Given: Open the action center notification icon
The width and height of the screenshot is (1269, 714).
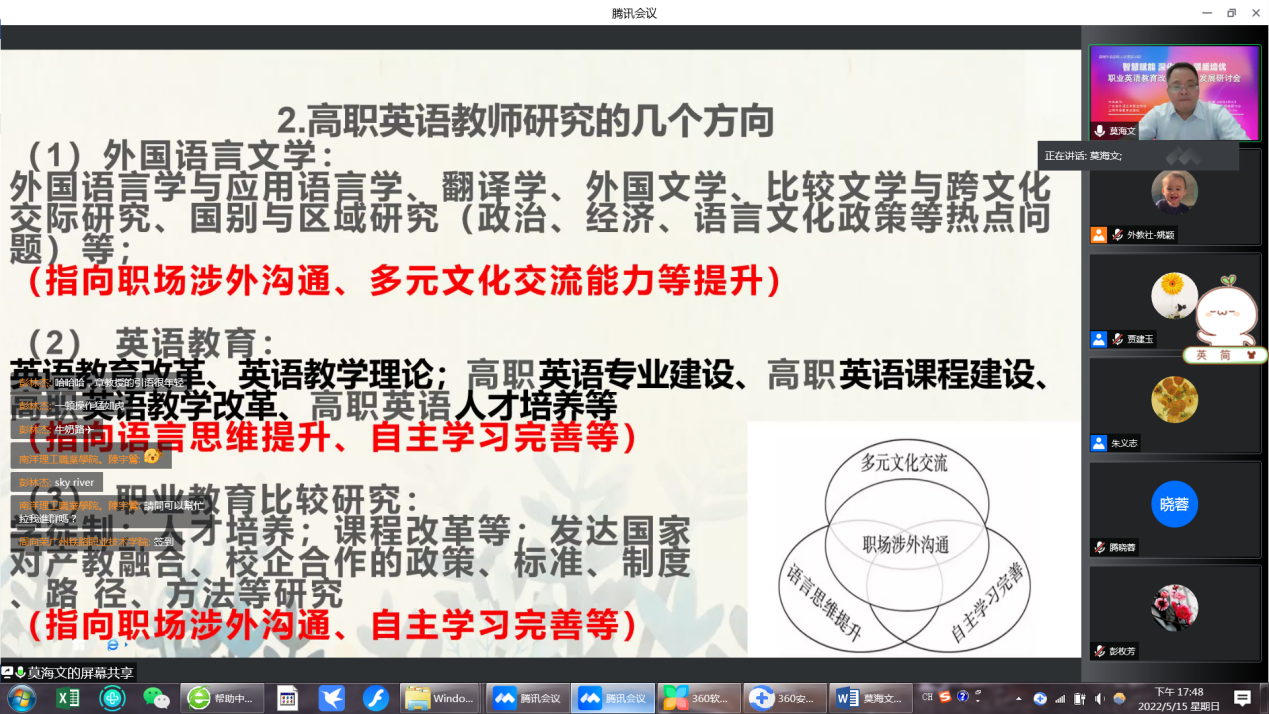Looking at the screenshot, I should (1242, 698).
